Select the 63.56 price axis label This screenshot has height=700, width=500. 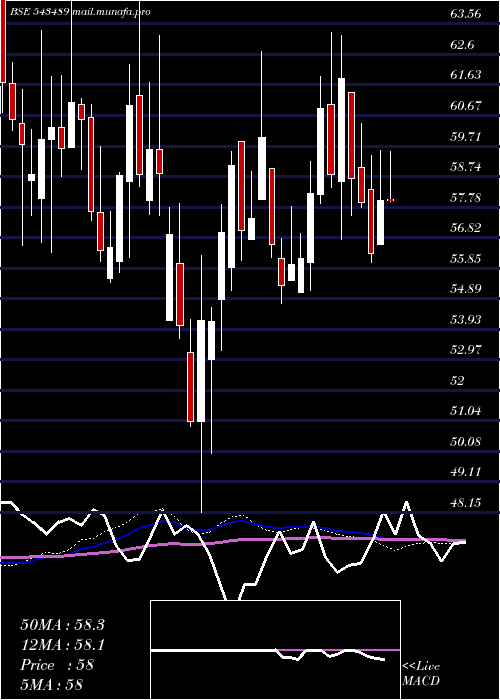[466, 13]
